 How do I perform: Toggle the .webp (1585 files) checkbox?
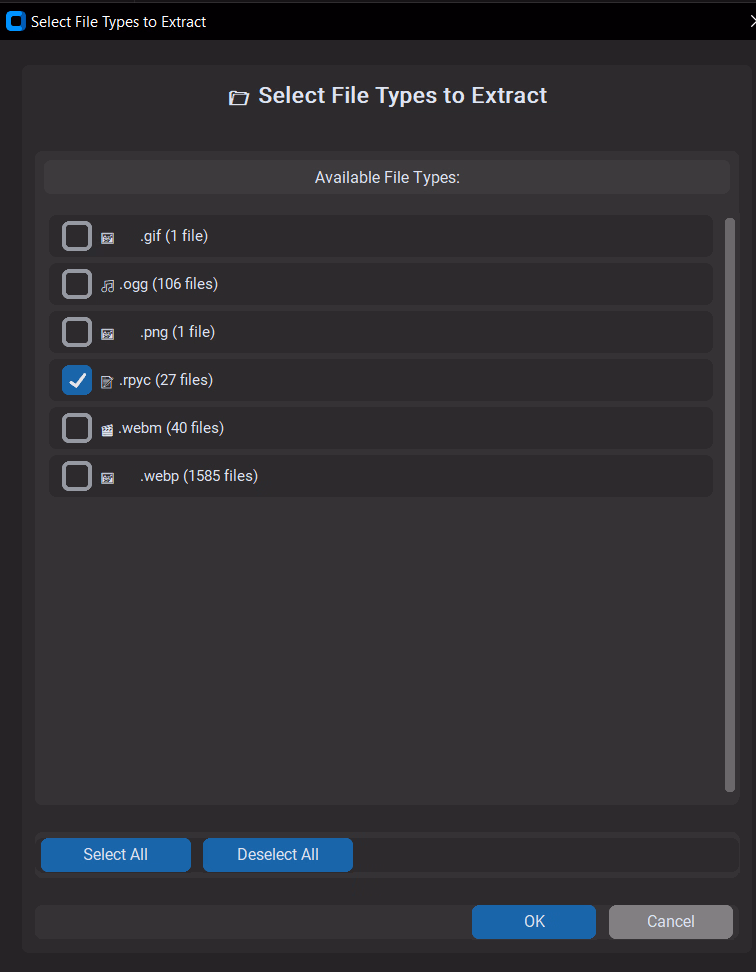(77, 476)
